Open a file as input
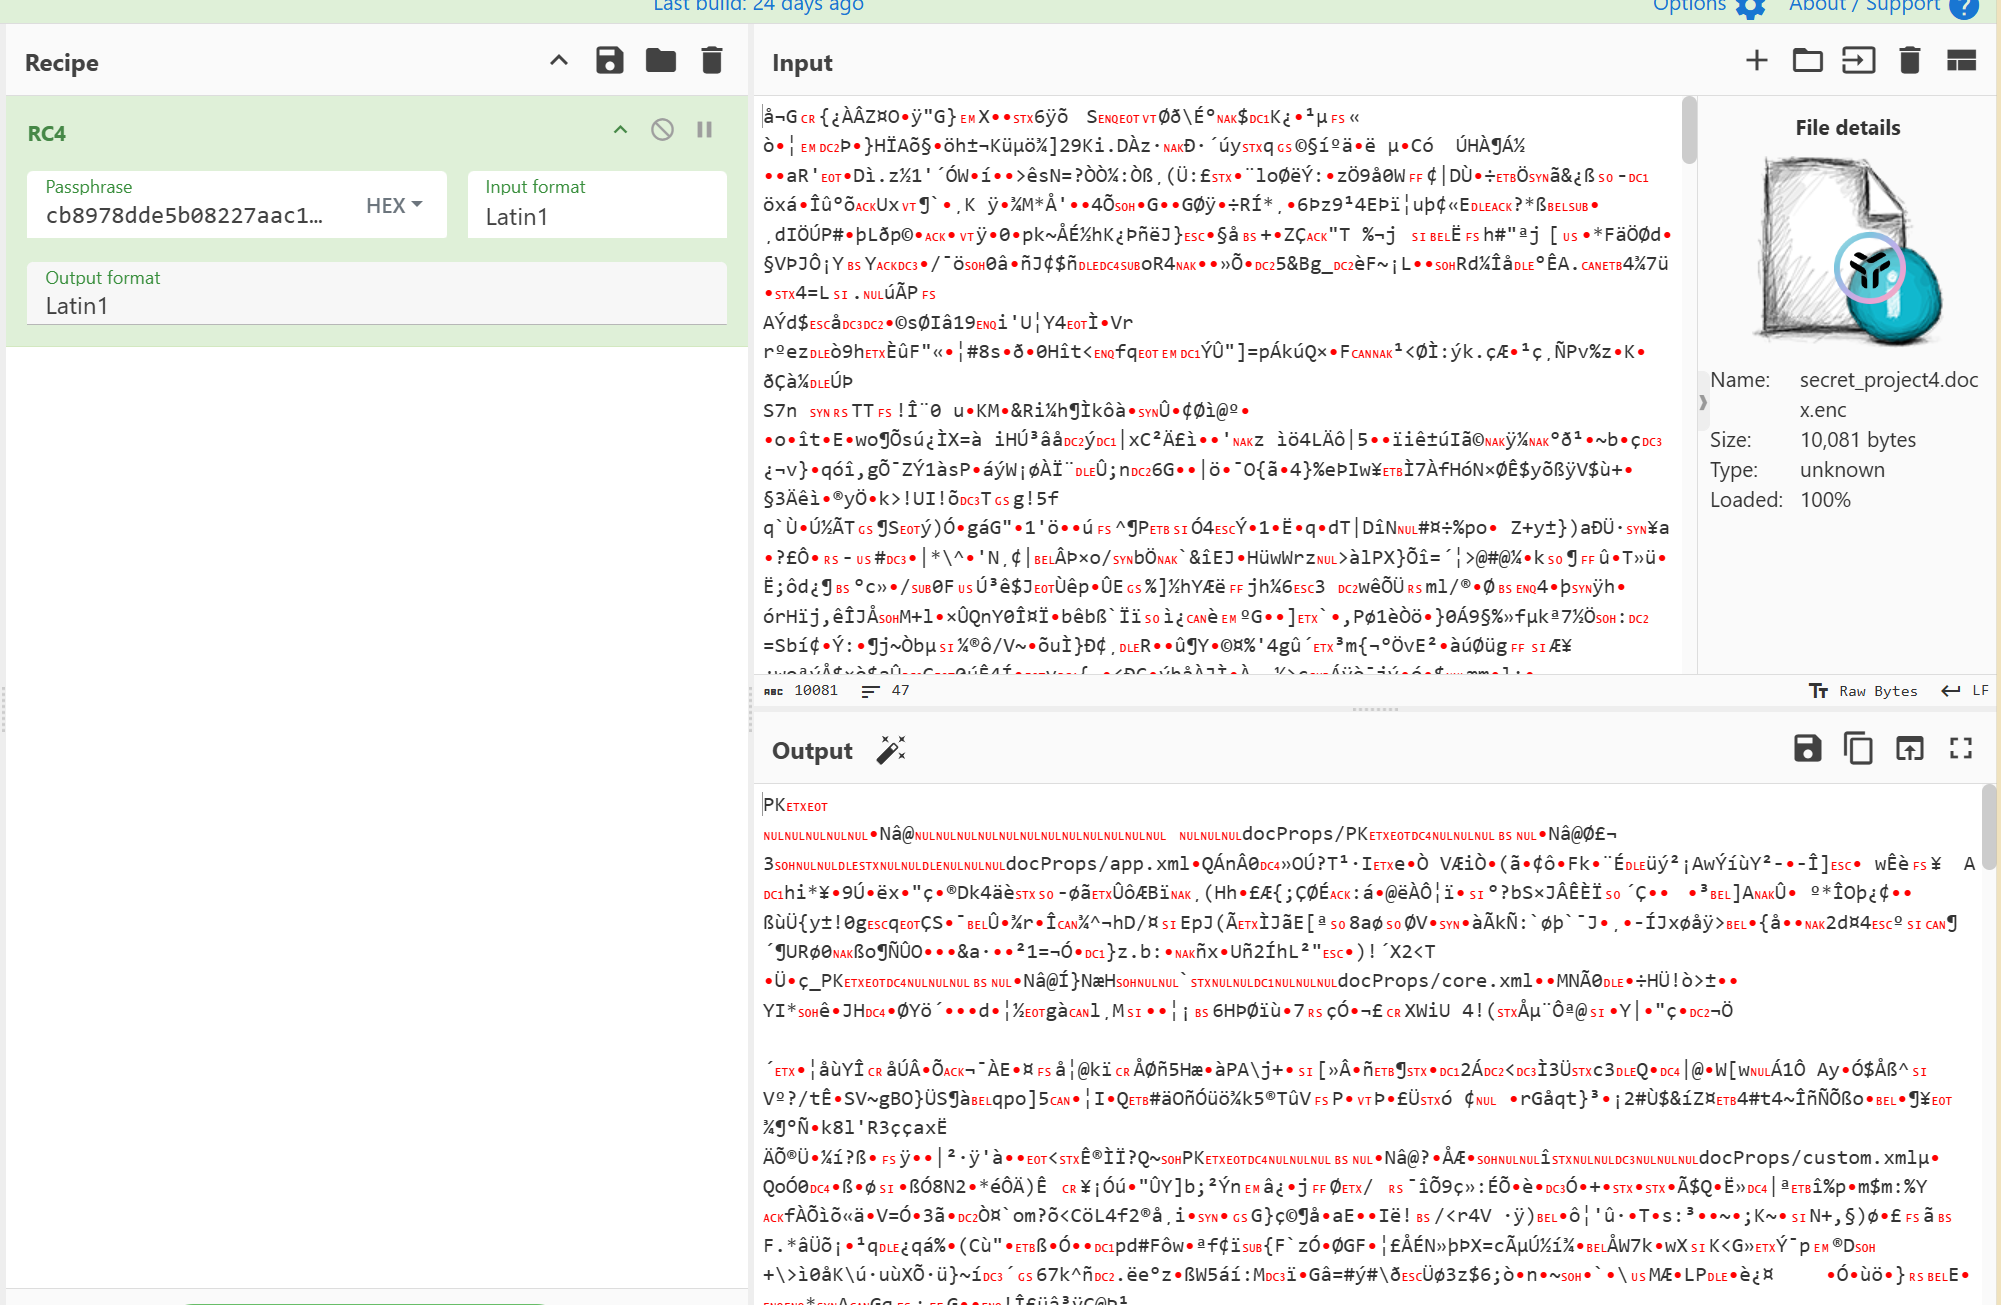This screenshot has height=1305, width=2001. [x=1859, y=61]
